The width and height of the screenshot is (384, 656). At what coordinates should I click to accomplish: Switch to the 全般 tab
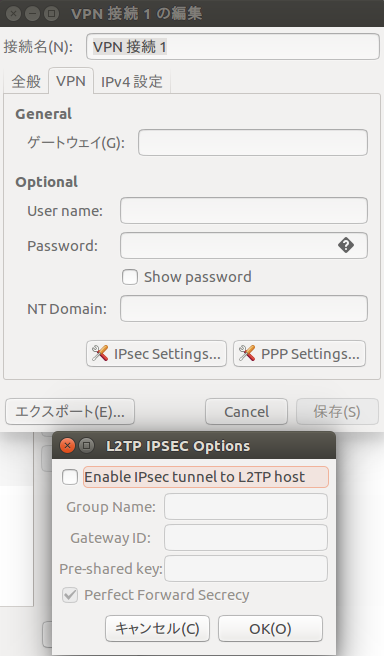point(26,82)
